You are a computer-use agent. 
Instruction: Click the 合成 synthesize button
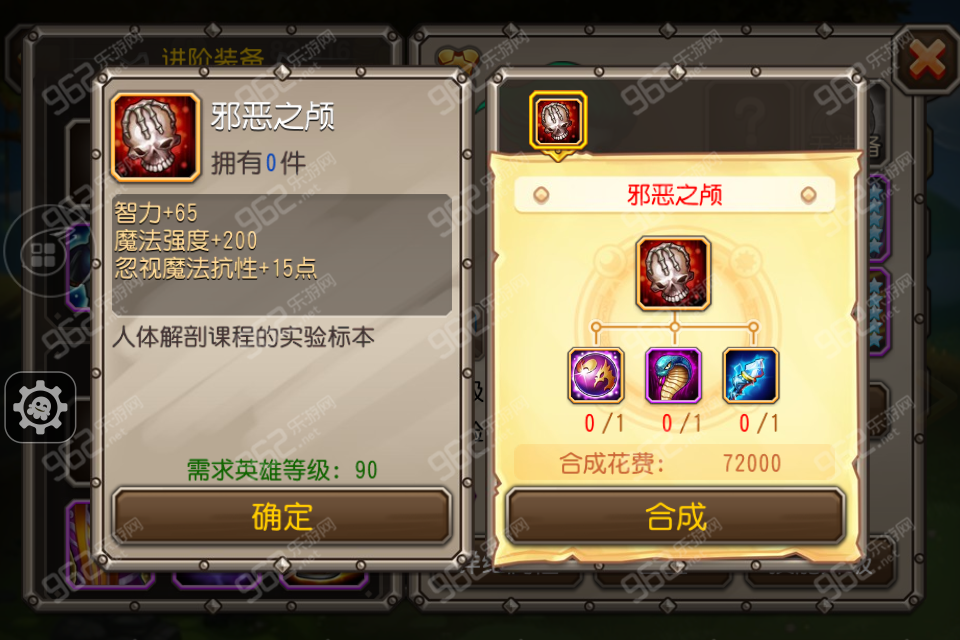676,516
